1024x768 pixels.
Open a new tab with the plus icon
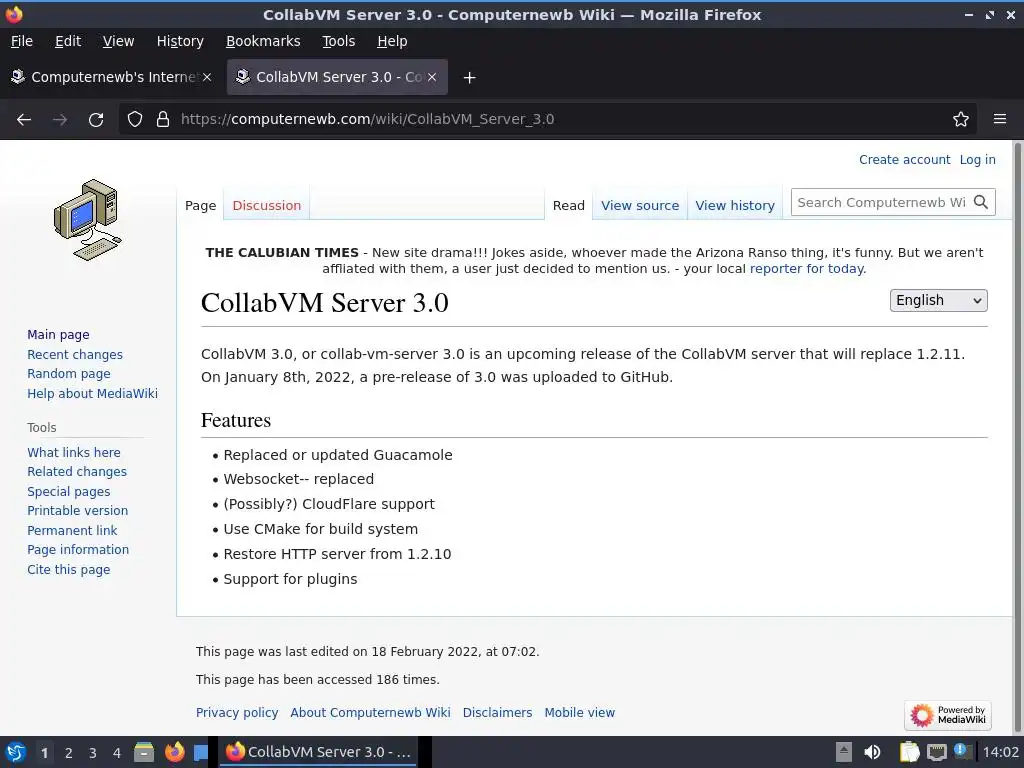(x=469, y=78)
